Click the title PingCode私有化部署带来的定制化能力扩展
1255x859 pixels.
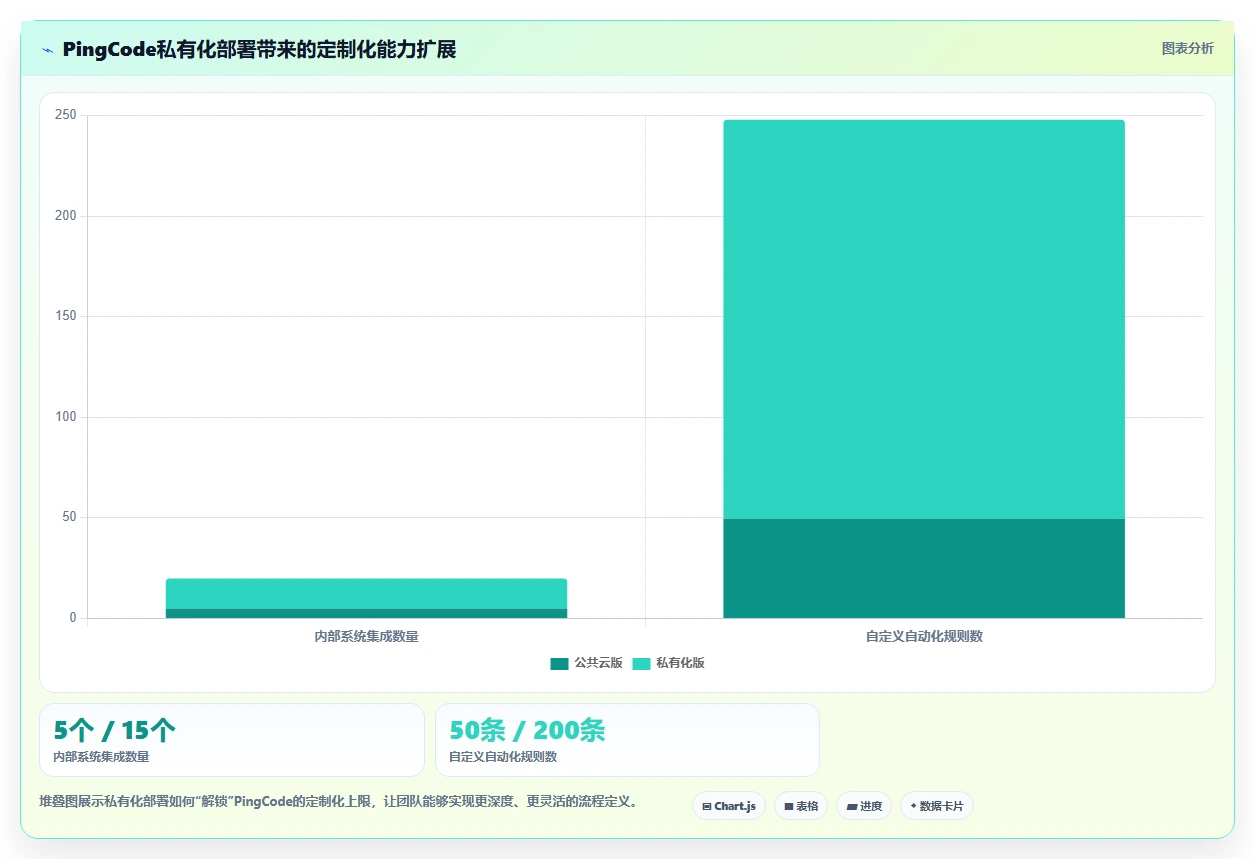tap(259, 49)
